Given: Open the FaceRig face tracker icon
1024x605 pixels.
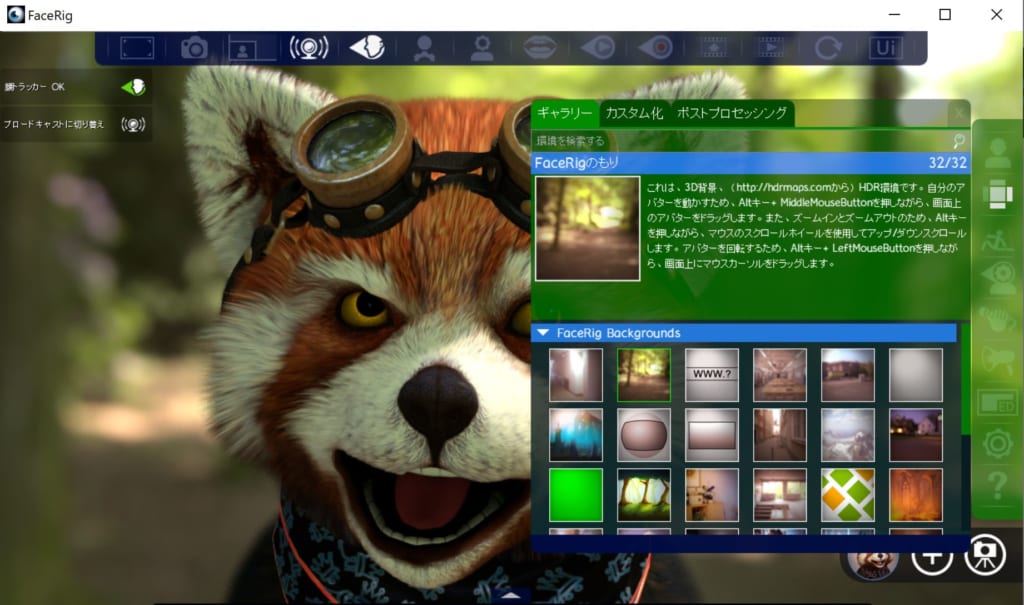Looking at the screenshot, I should coord(366,46).
